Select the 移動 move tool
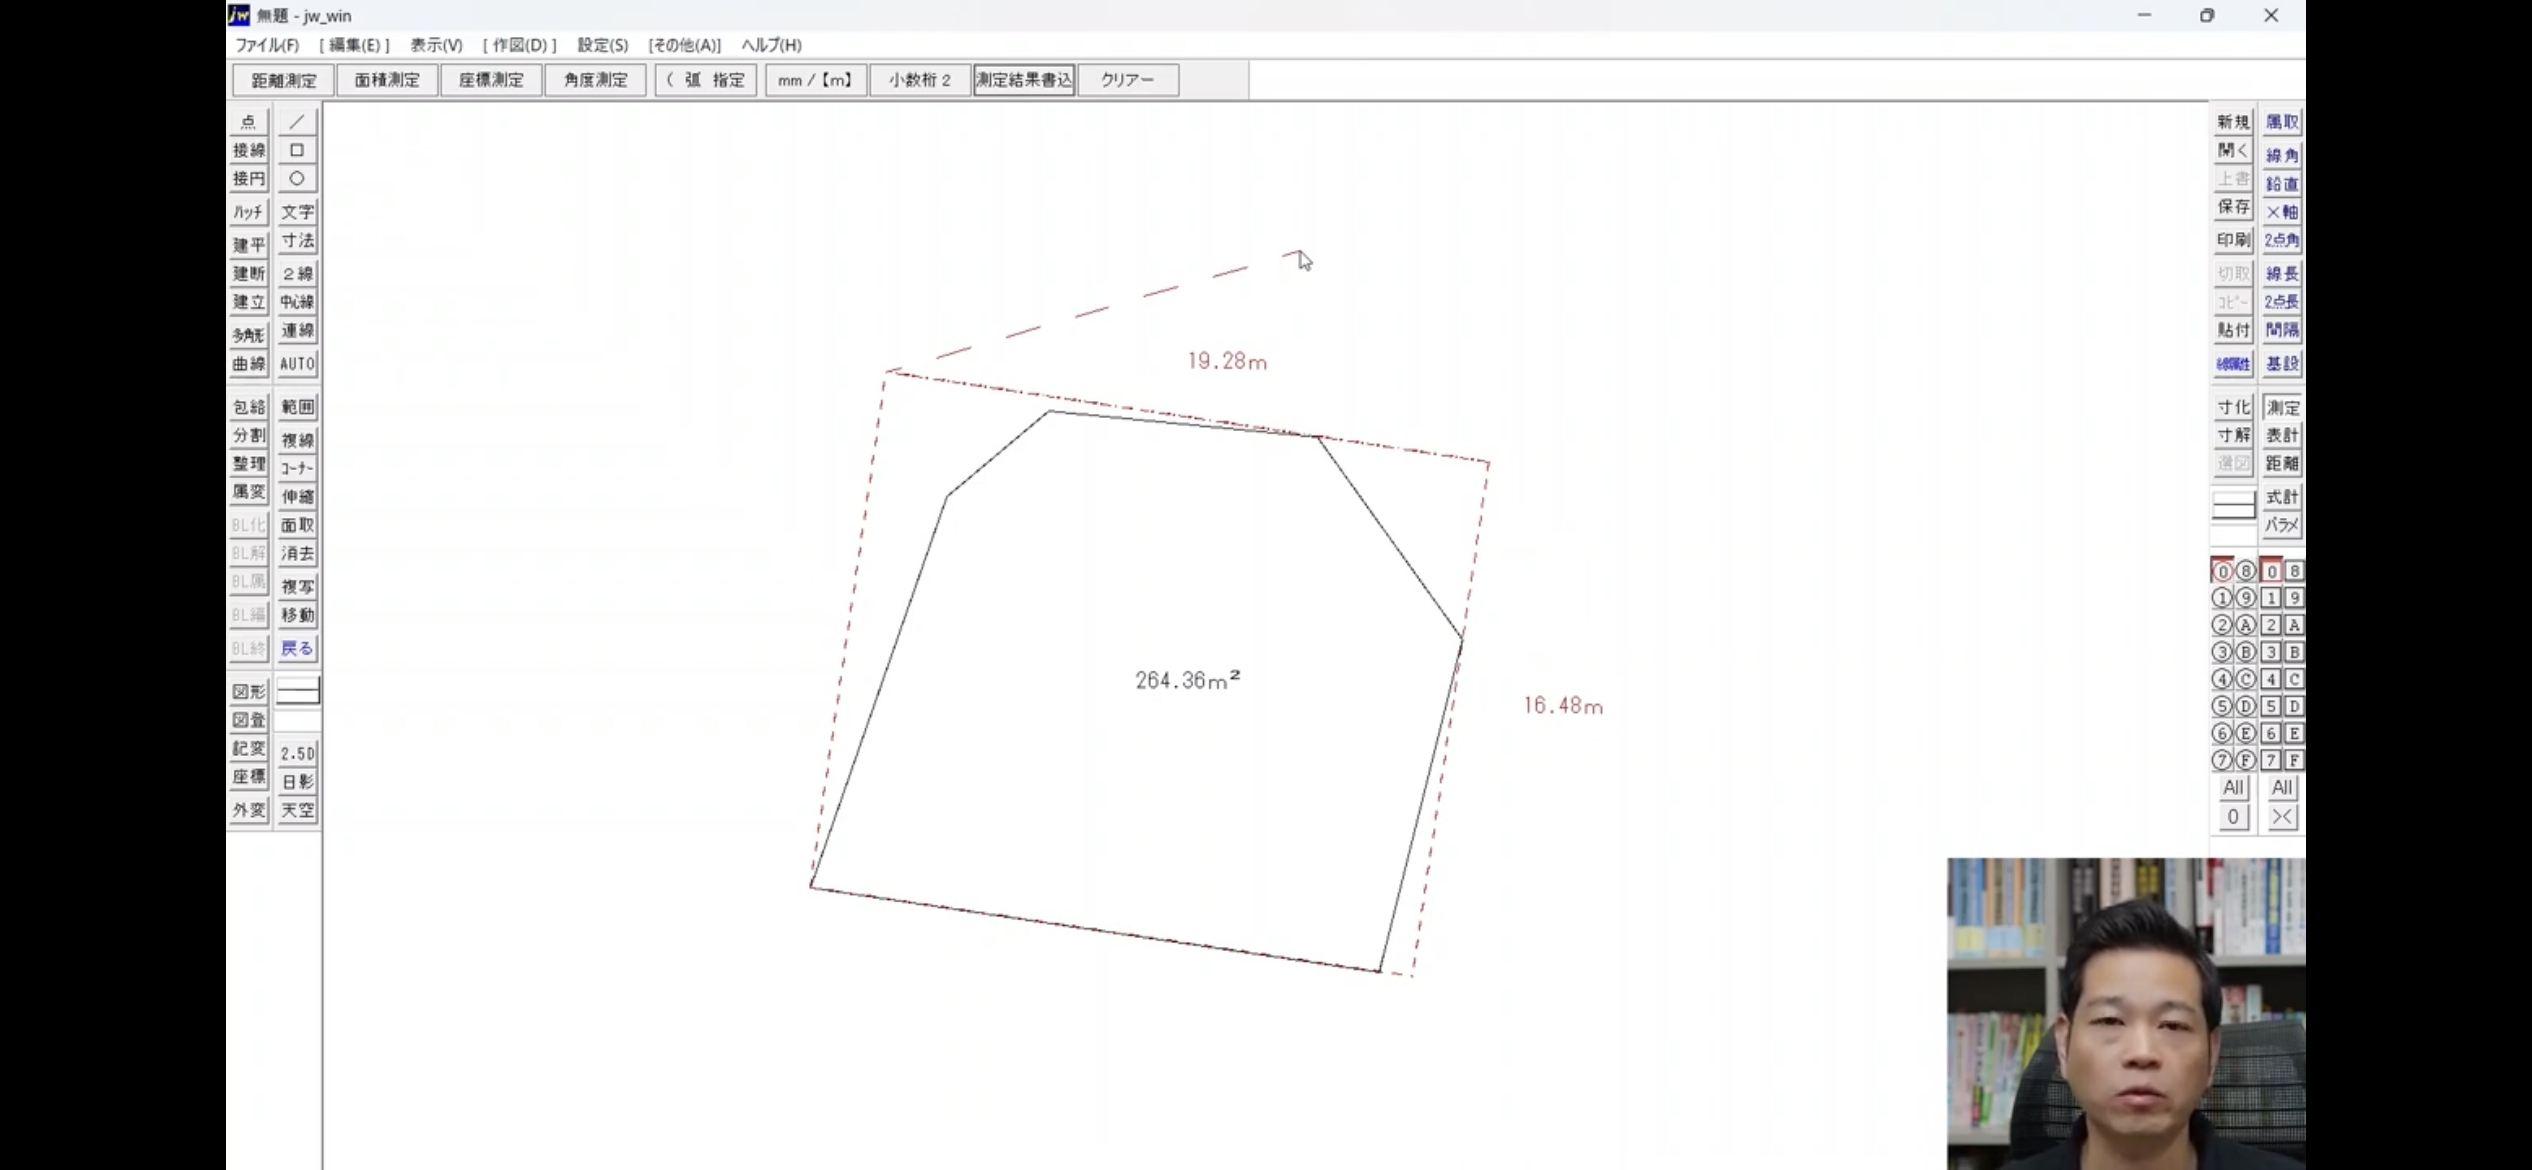The image size is (2532, 1170). (x=297, y=615)
